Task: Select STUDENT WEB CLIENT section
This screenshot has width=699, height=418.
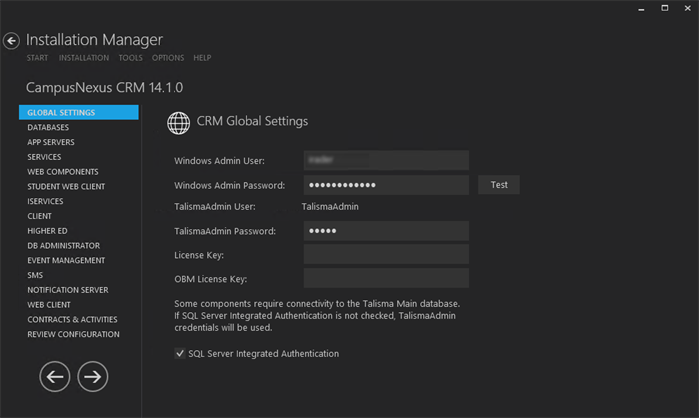Action: (66, 186)
